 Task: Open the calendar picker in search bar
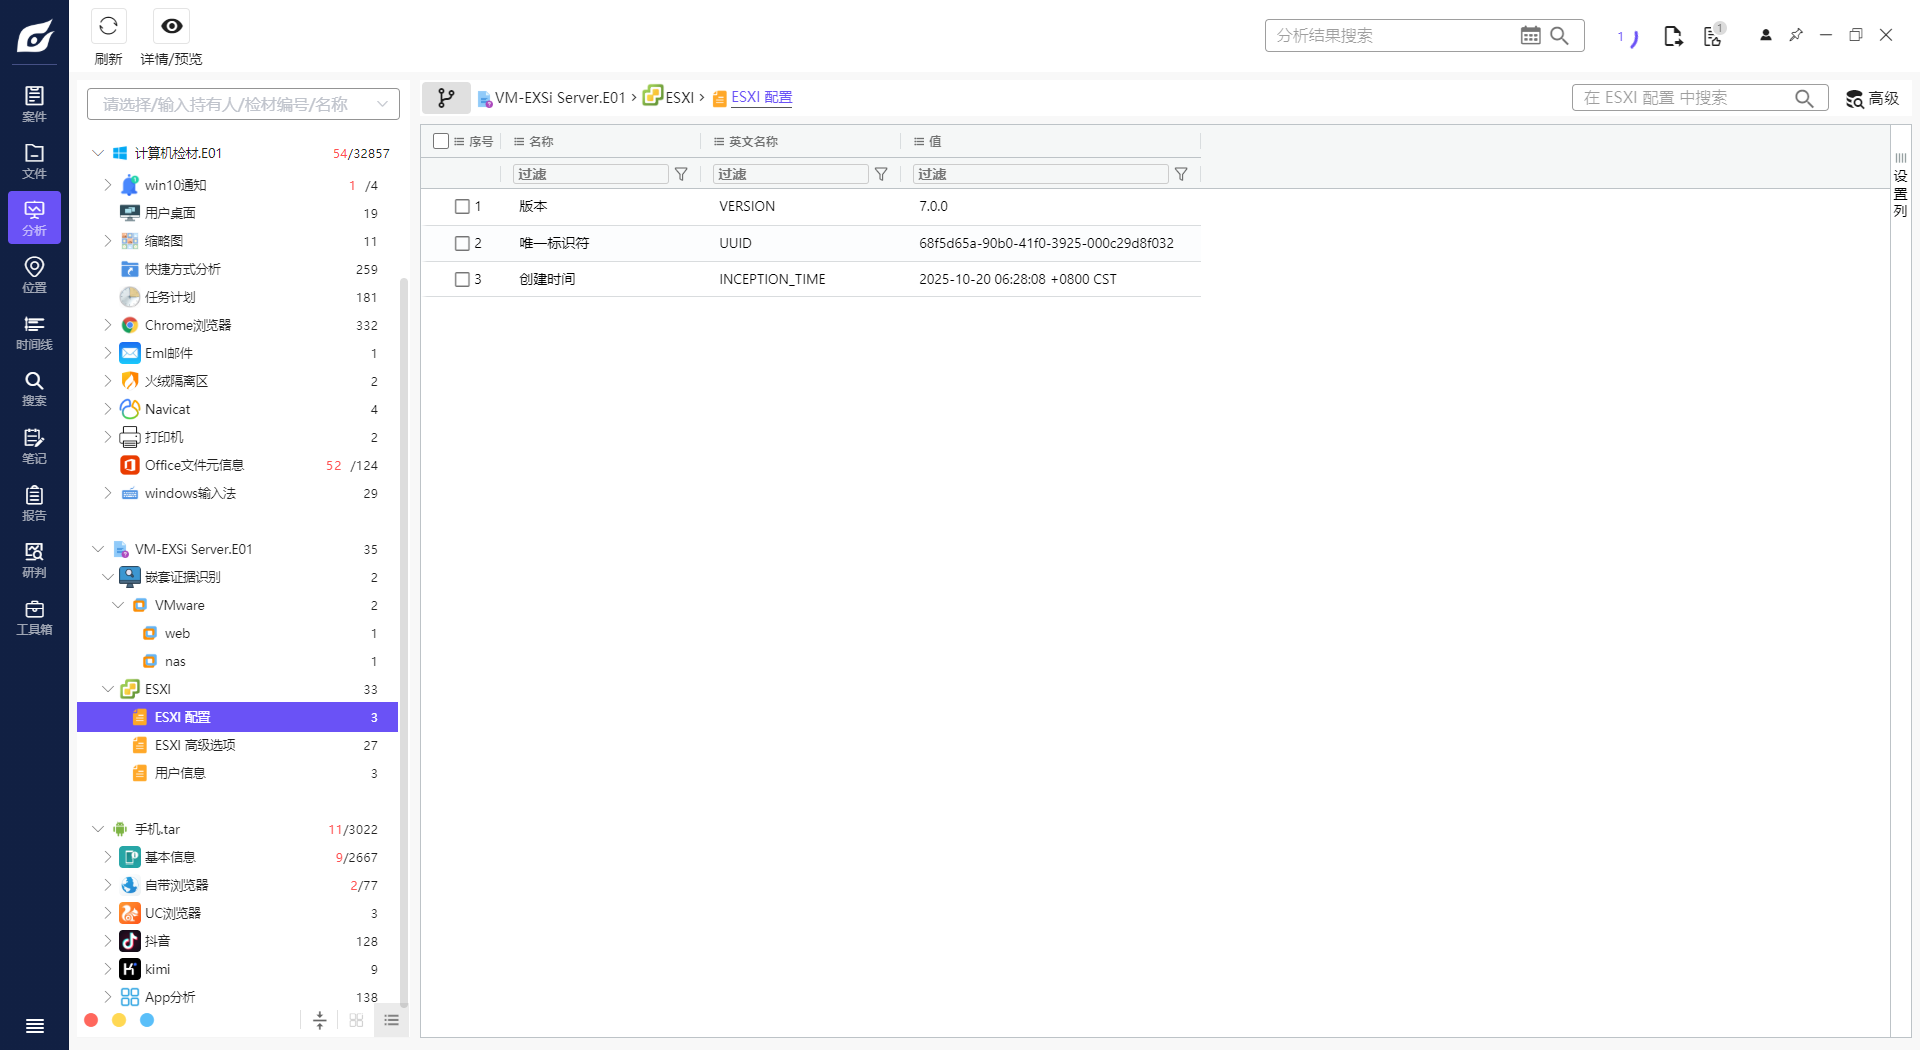(x=1529, y=35)
